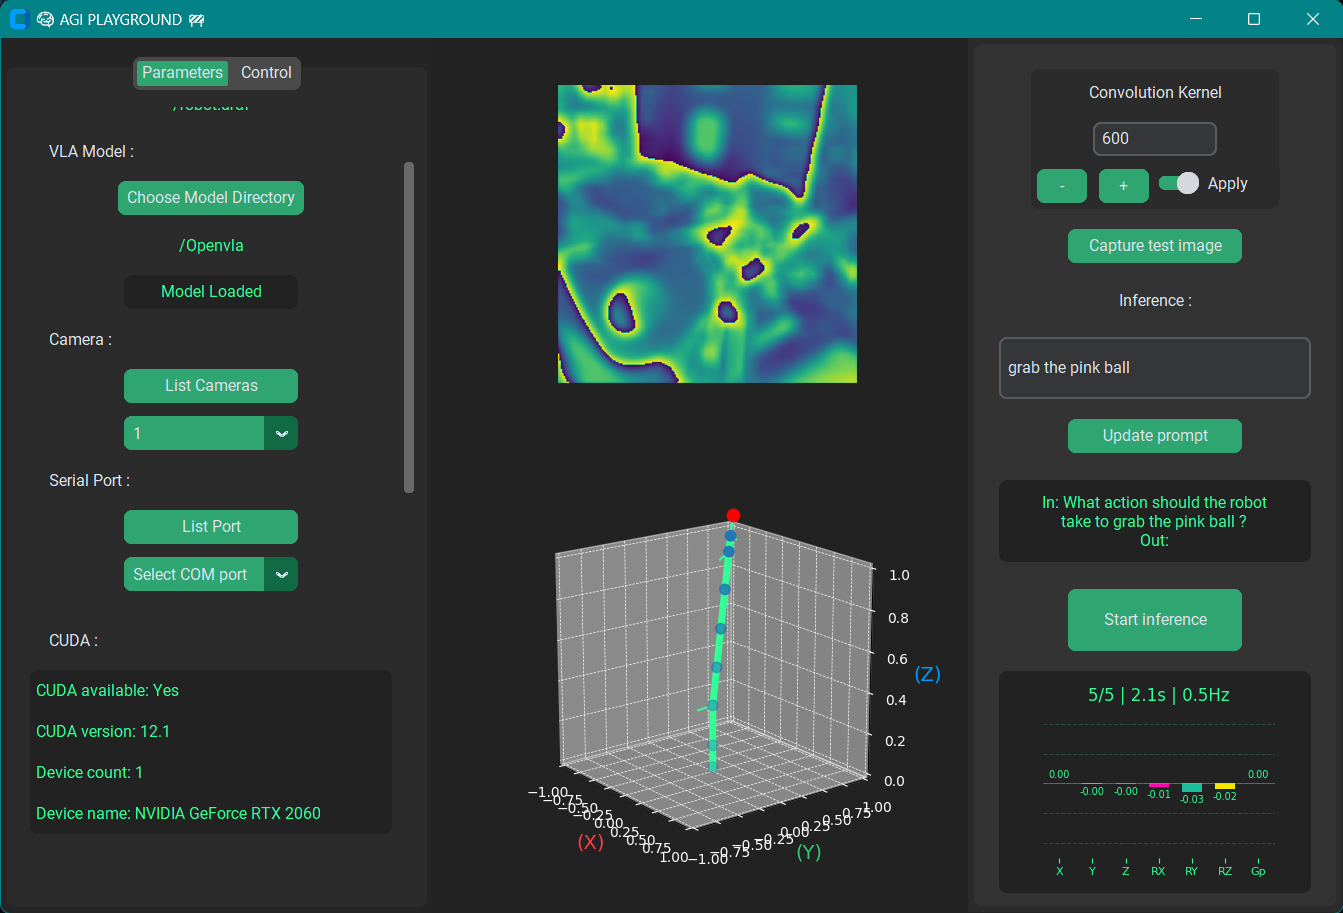Click the app logo icon in title bar
The height and width of the screenshot is (913, 1343).
[x=18, y=19]
